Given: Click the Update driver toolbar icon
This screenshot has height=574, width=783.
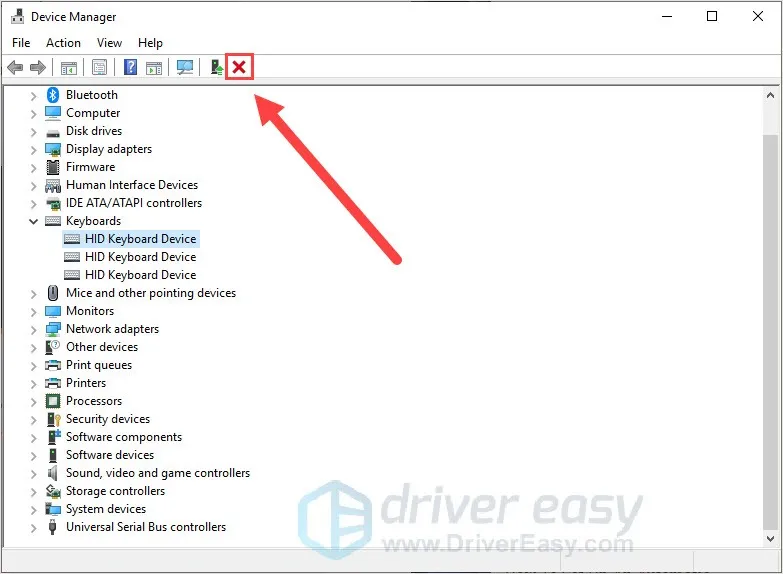Looking at the screenshot, I should (216, 67).
